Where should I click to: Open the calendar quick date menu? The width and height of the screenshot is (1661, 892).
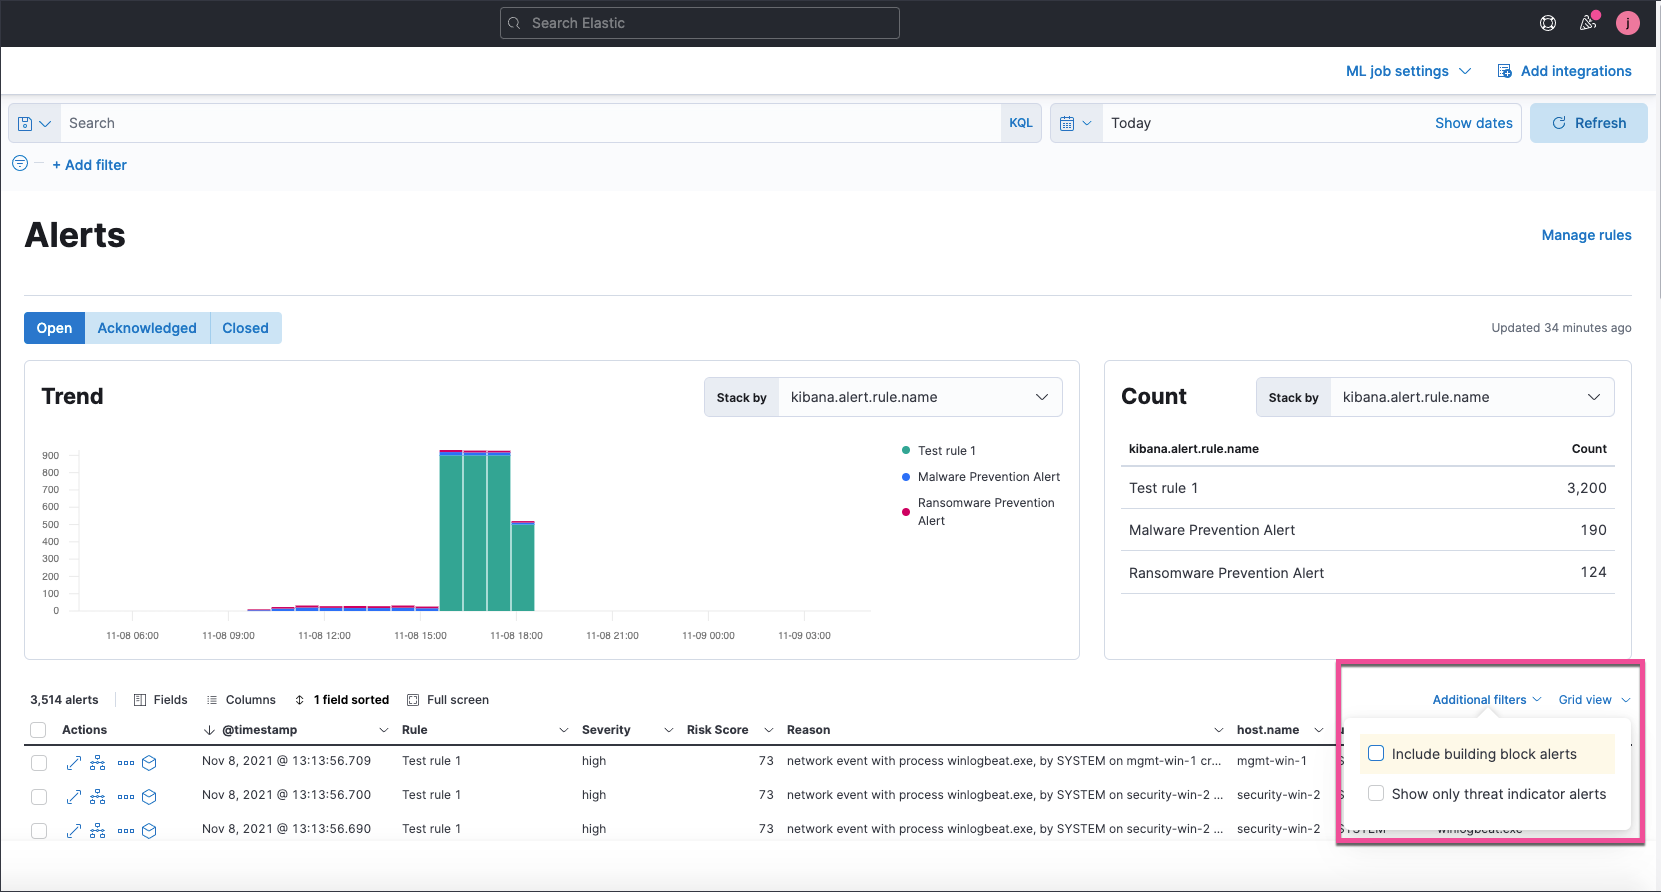coord(1075,123)
